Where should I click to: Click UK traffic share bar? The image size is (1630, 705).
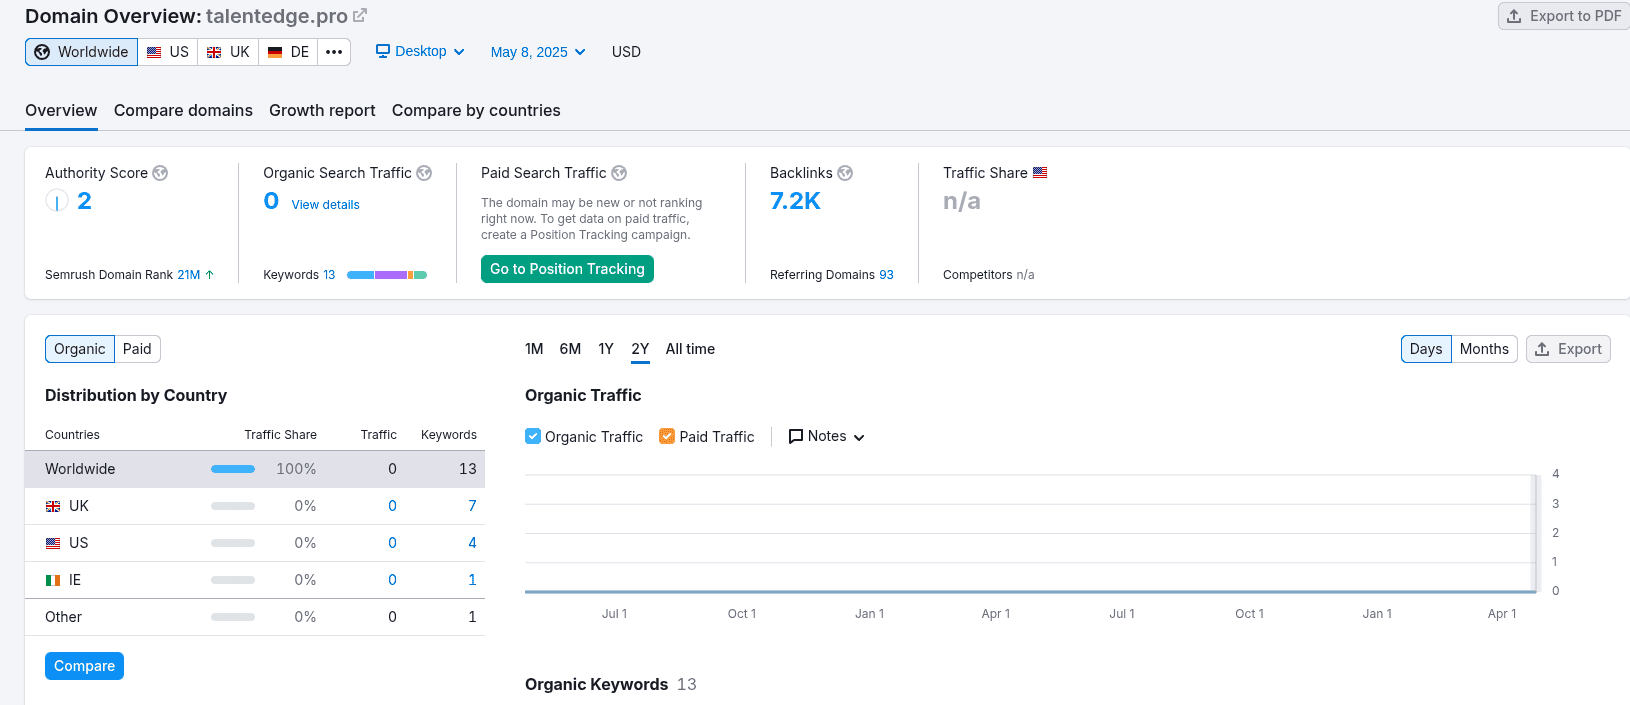233,506
